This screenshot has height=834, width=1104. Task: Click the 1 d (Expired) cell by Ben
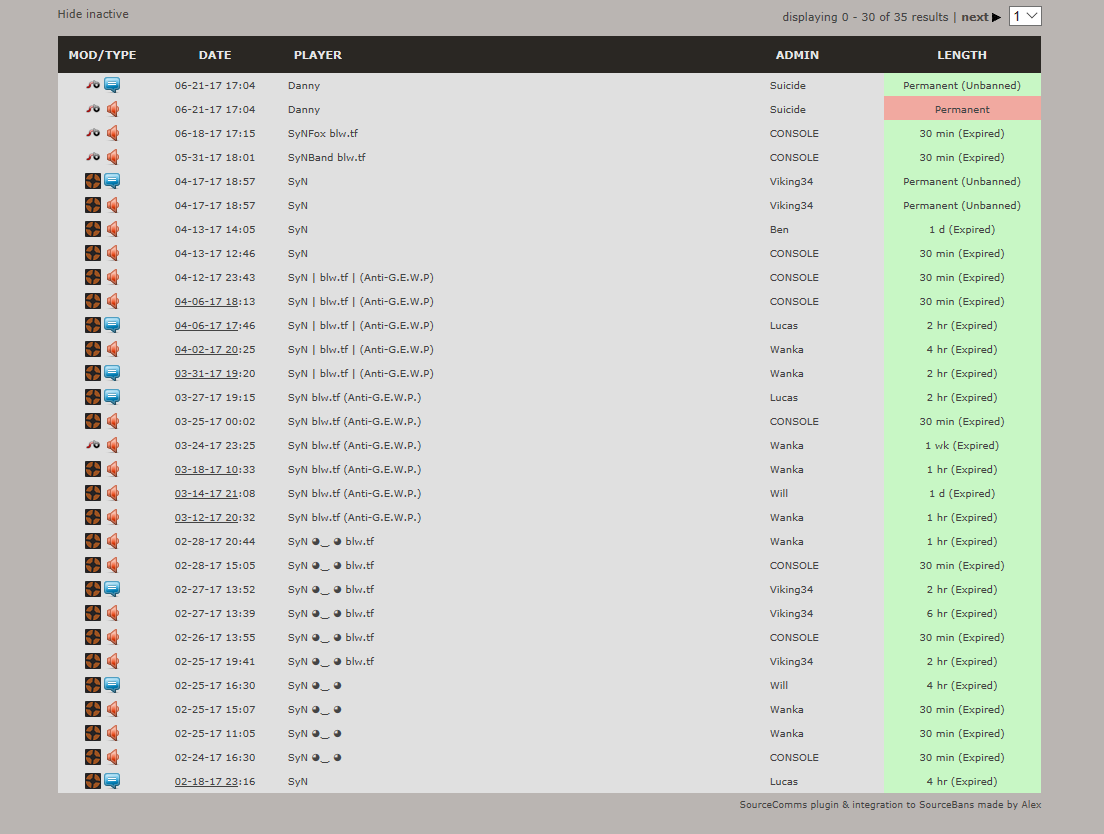click(962, 229)
